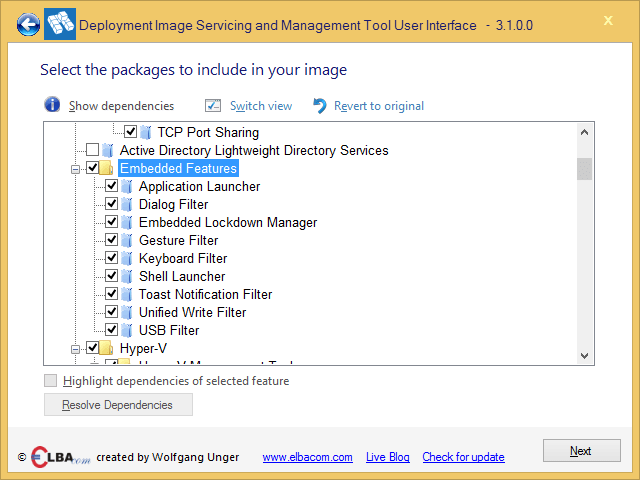Click the Resolve Dependencies button
The height and width of the screenshot is (480, 640).
pyautogui.click(x=118, y=404)
